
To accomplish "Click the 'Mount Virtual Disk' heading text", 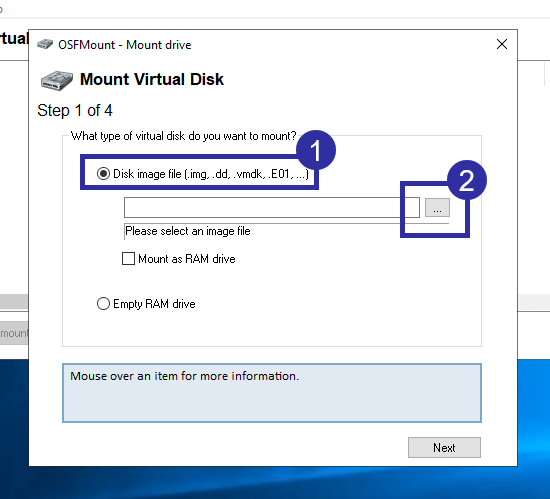I will (x=152, y=79).
